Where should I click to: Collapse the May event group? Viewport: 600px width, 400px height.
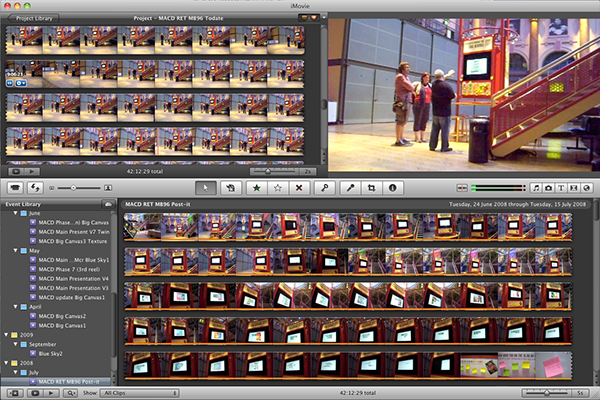tap(16, 251)
